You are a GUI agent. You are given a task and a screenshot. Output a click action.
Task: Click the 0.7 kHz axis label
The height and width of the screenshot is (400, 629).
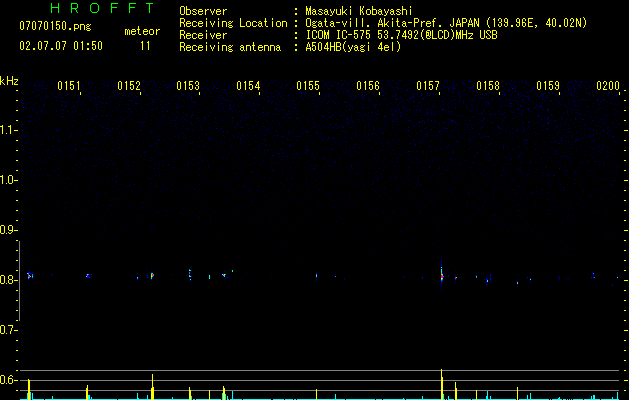[x=8, y=330]
